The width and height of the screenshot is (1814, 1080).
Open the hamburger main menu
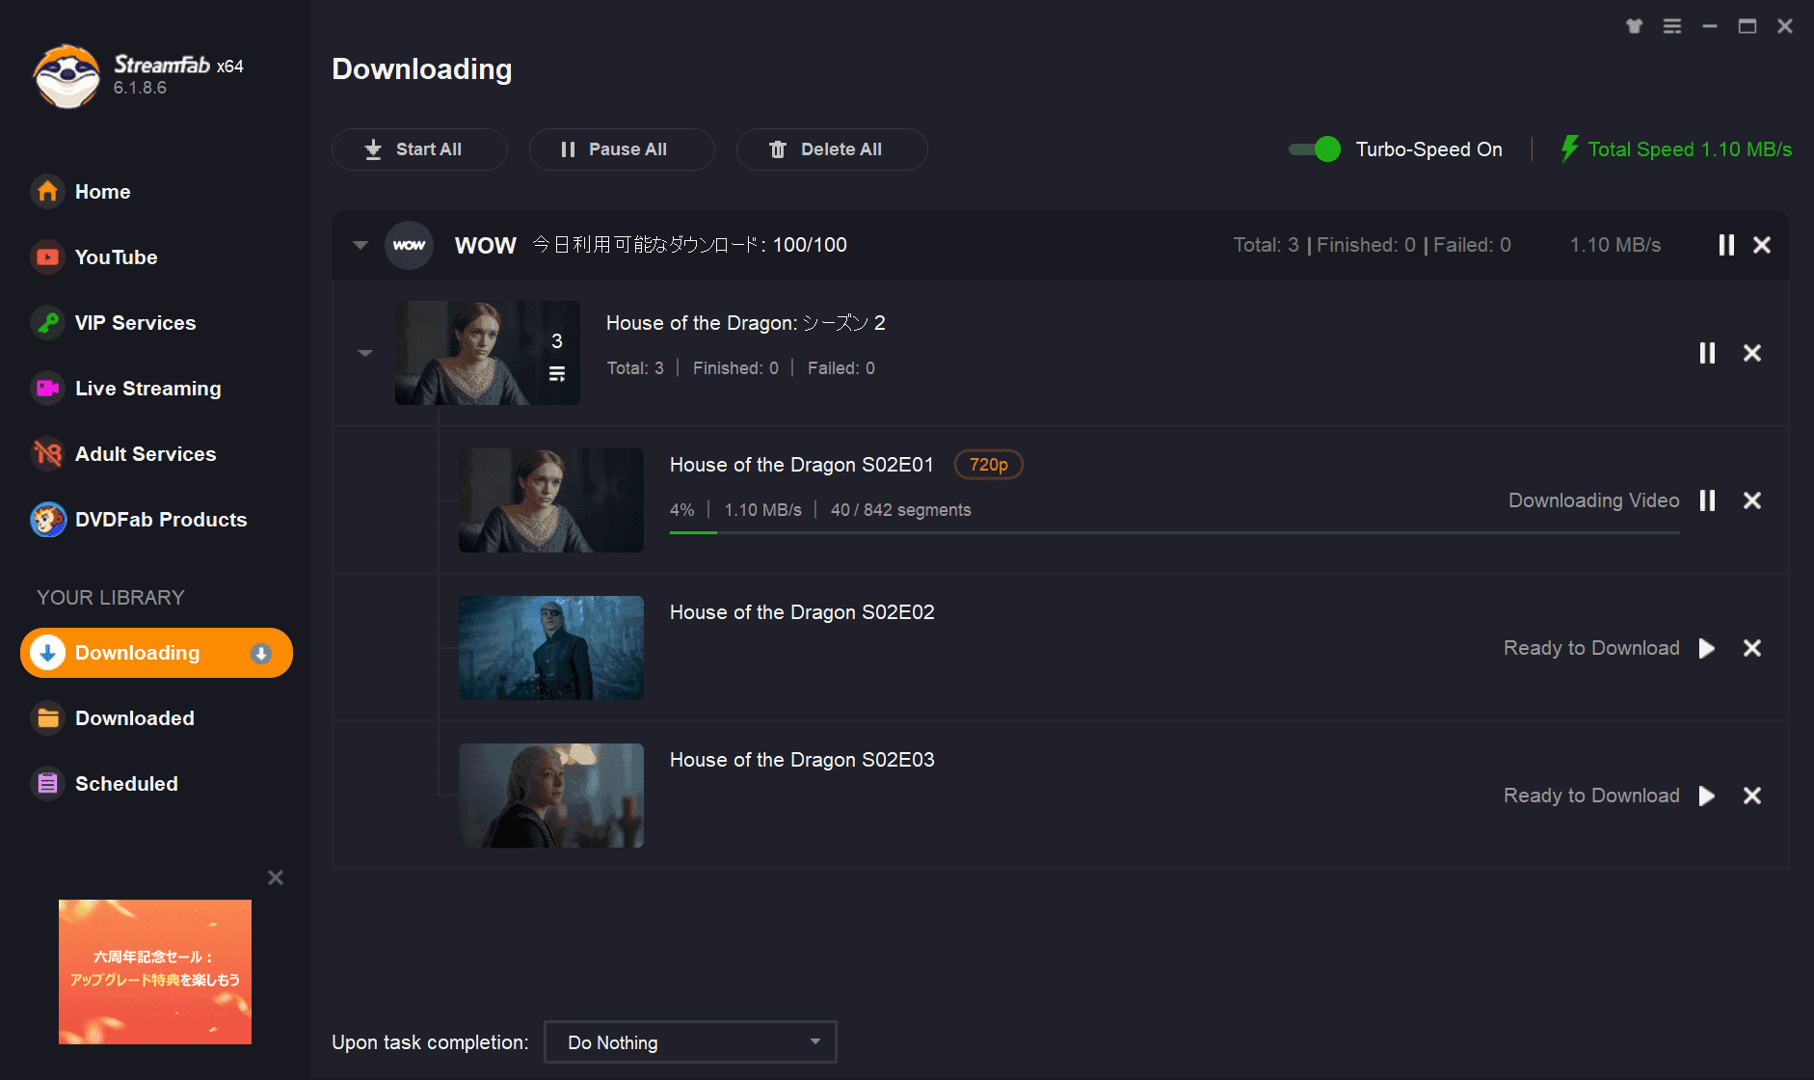pos(1672,26)
